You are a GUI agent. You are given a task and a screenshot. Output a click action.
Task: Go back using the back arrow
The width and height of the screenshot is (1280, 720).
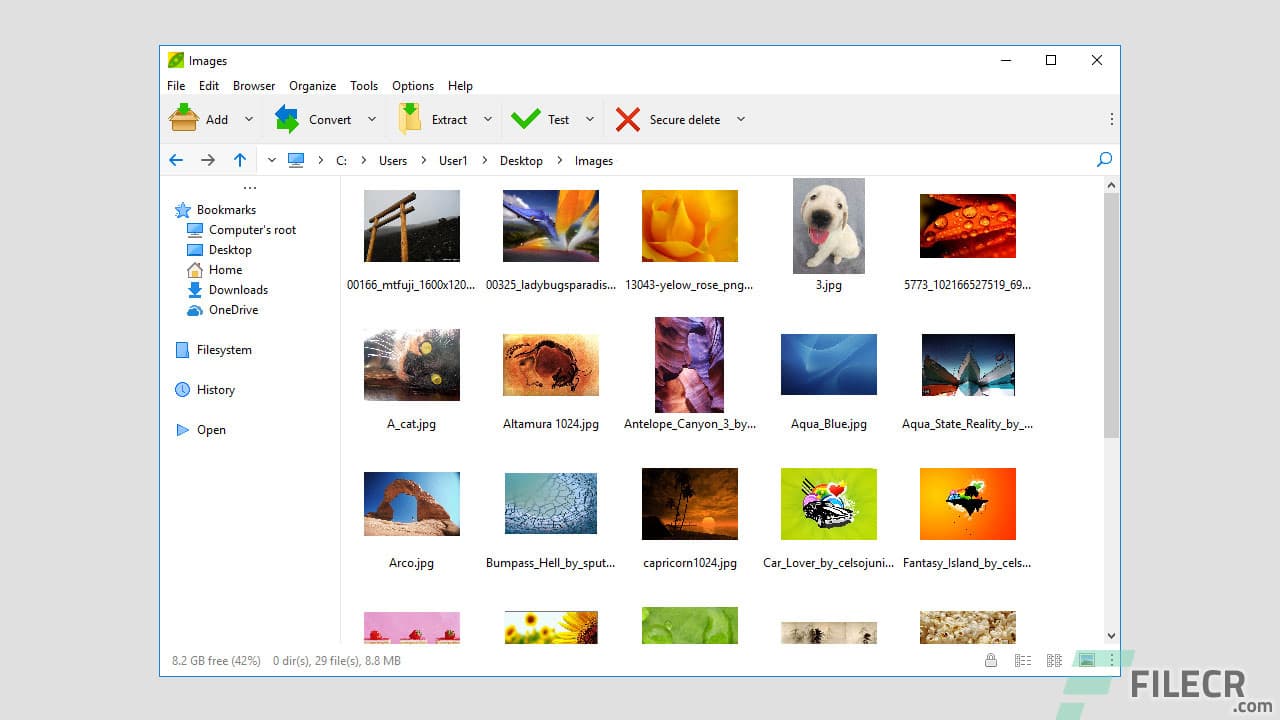coord(176,159)
